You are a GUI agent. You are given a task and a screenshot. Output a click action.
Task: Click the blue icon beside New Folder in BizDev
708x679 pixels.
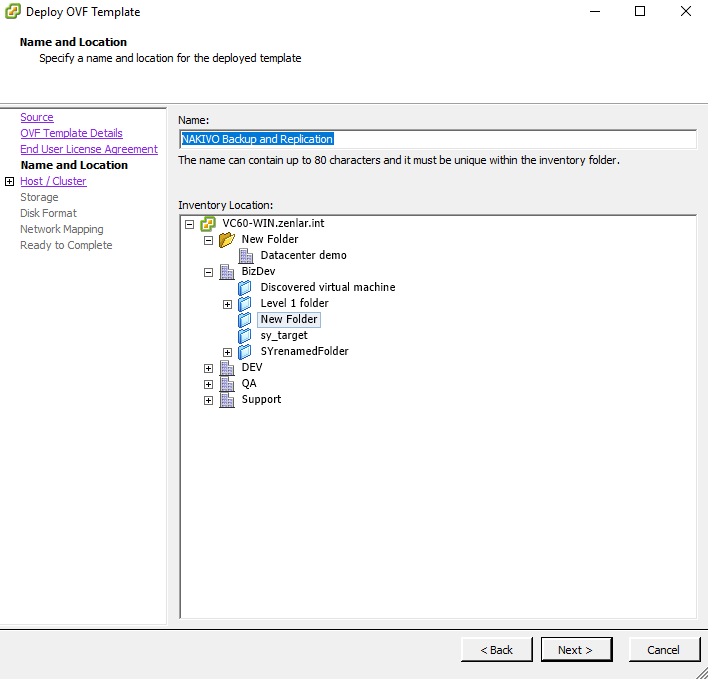click(245, 320)
